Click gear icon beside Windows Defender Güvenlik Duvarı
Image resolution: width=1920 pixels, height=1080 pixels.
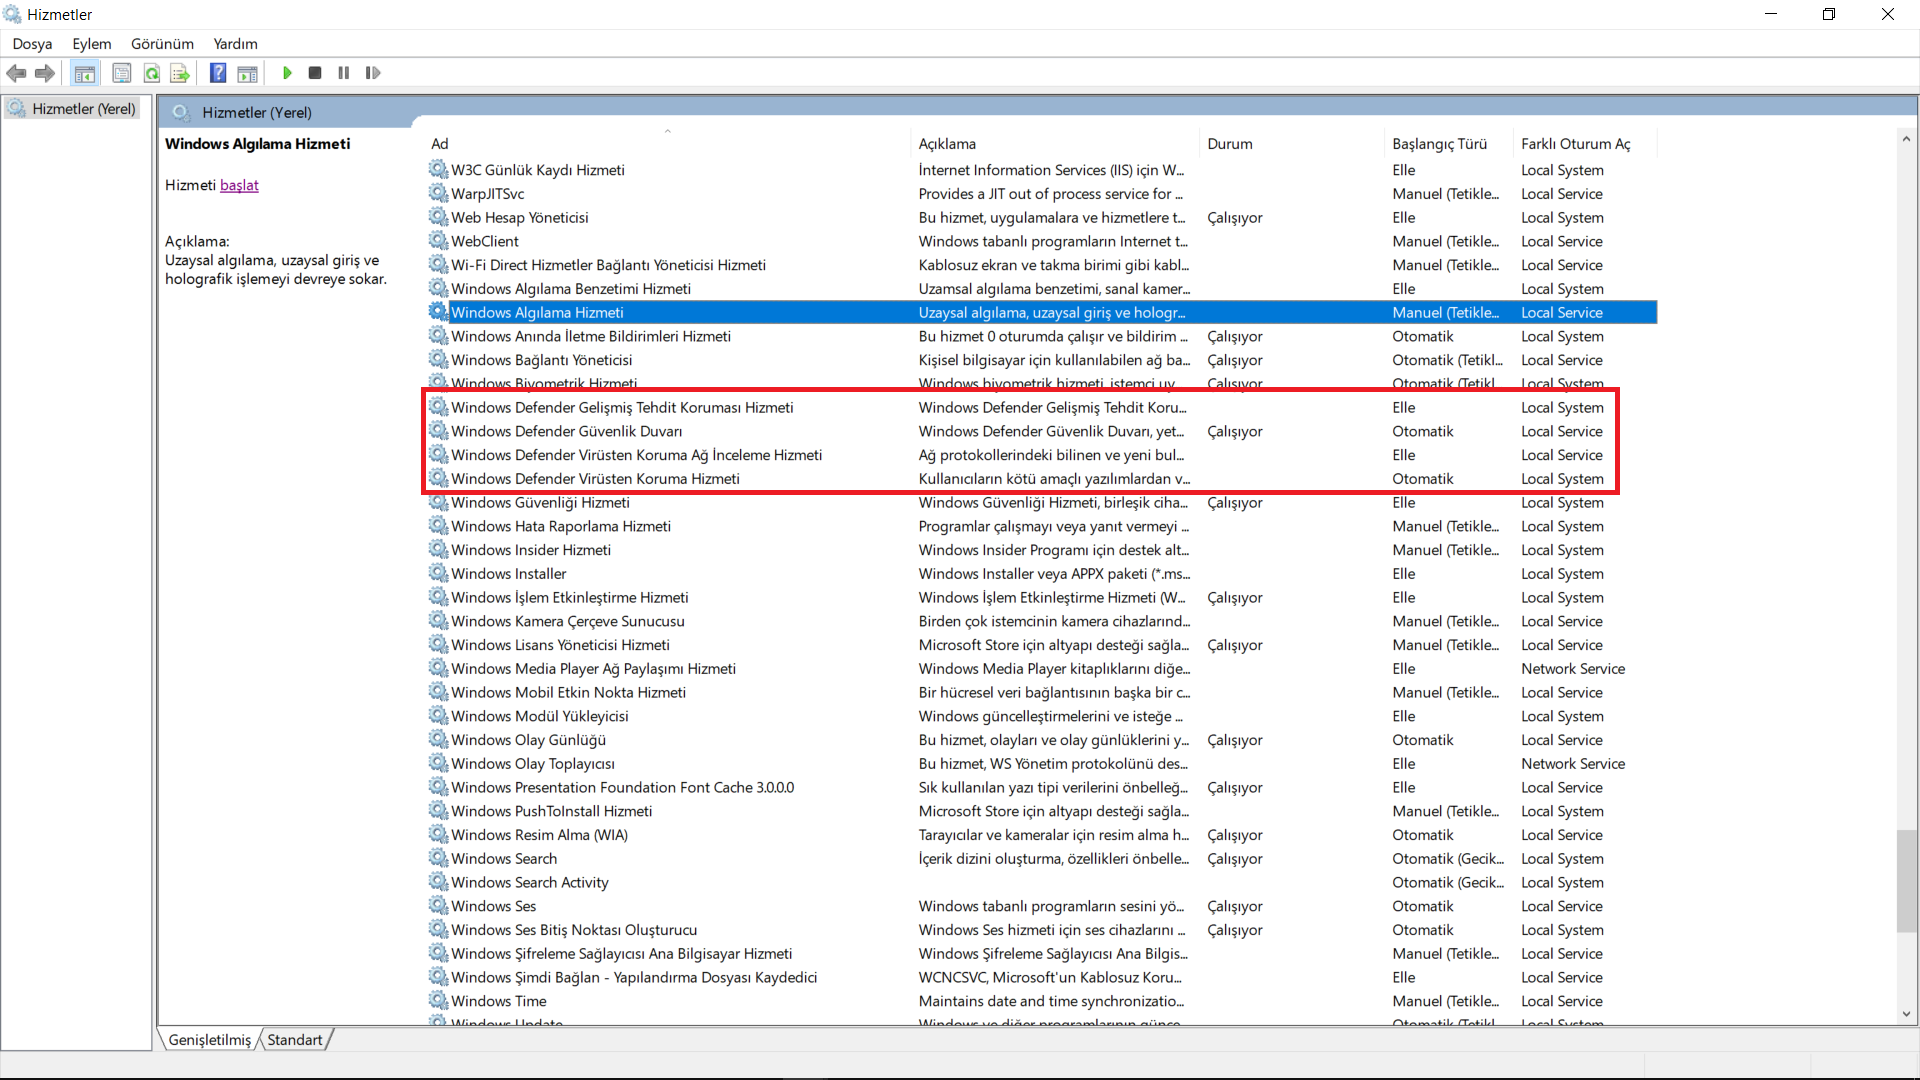438,431
